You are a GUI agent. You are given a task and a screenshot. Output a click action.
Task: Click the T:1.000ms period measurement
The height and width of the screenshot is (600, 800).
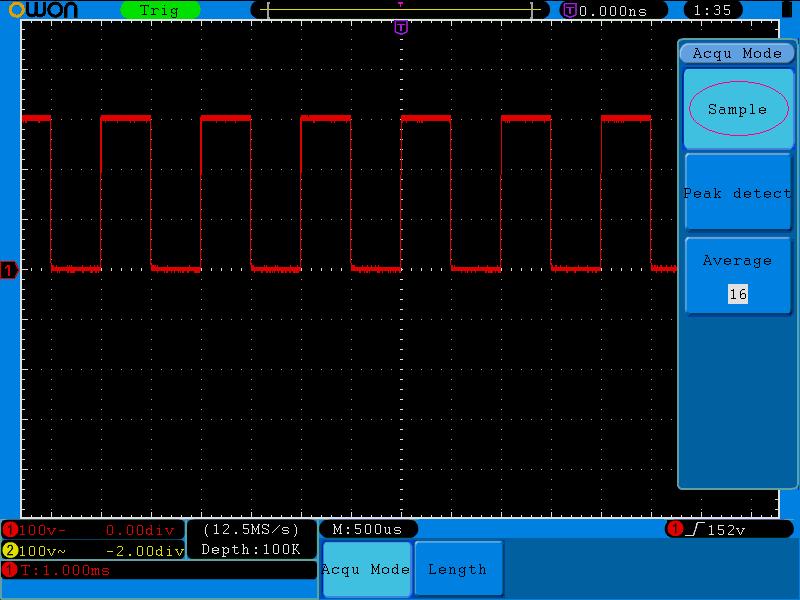pyautogui.click(x=65, y=570)
